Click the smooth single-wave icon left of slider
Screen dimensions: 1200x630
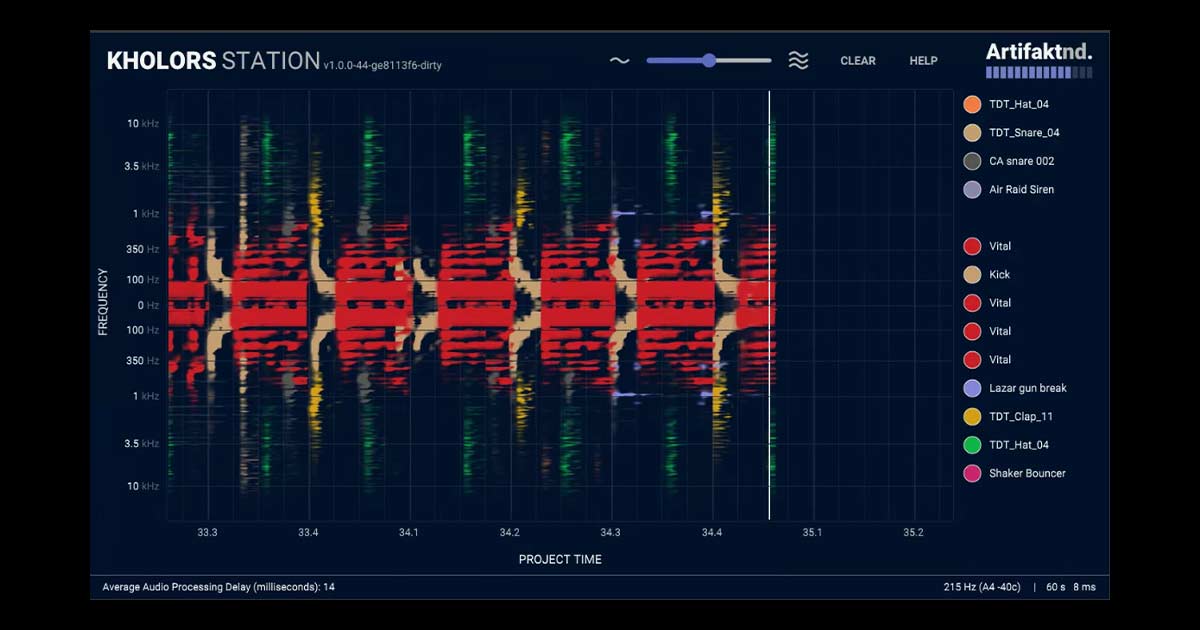620,61
